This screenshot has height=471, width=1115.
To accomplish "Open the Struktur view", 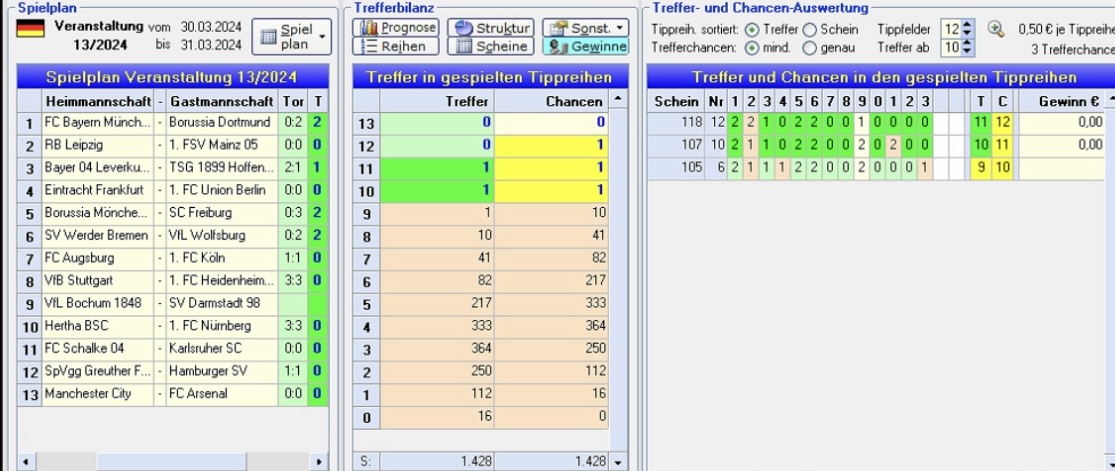I will pyautogui.click(x=491, y=28).
